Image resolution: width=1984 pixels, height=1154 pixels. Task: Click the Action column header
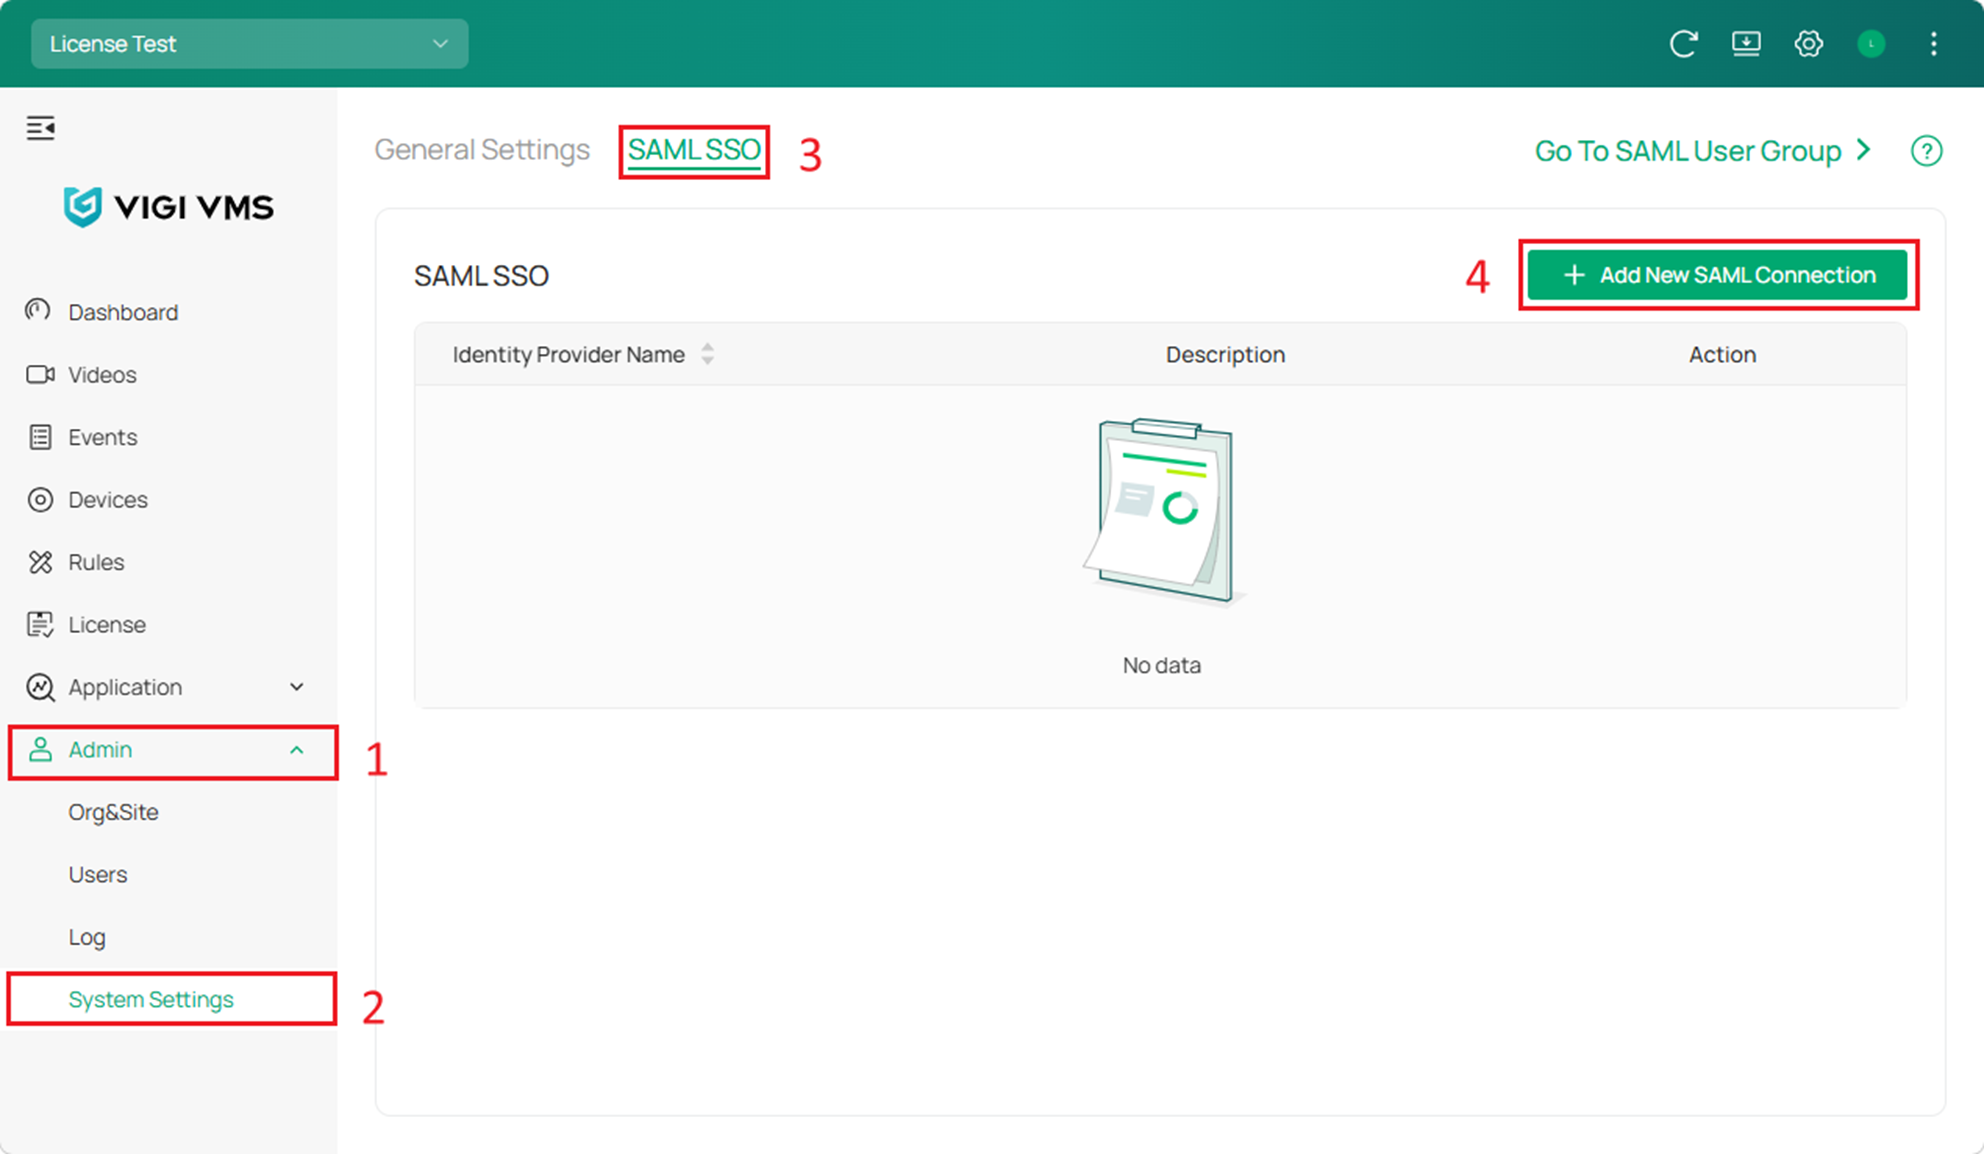[1722, 354]
